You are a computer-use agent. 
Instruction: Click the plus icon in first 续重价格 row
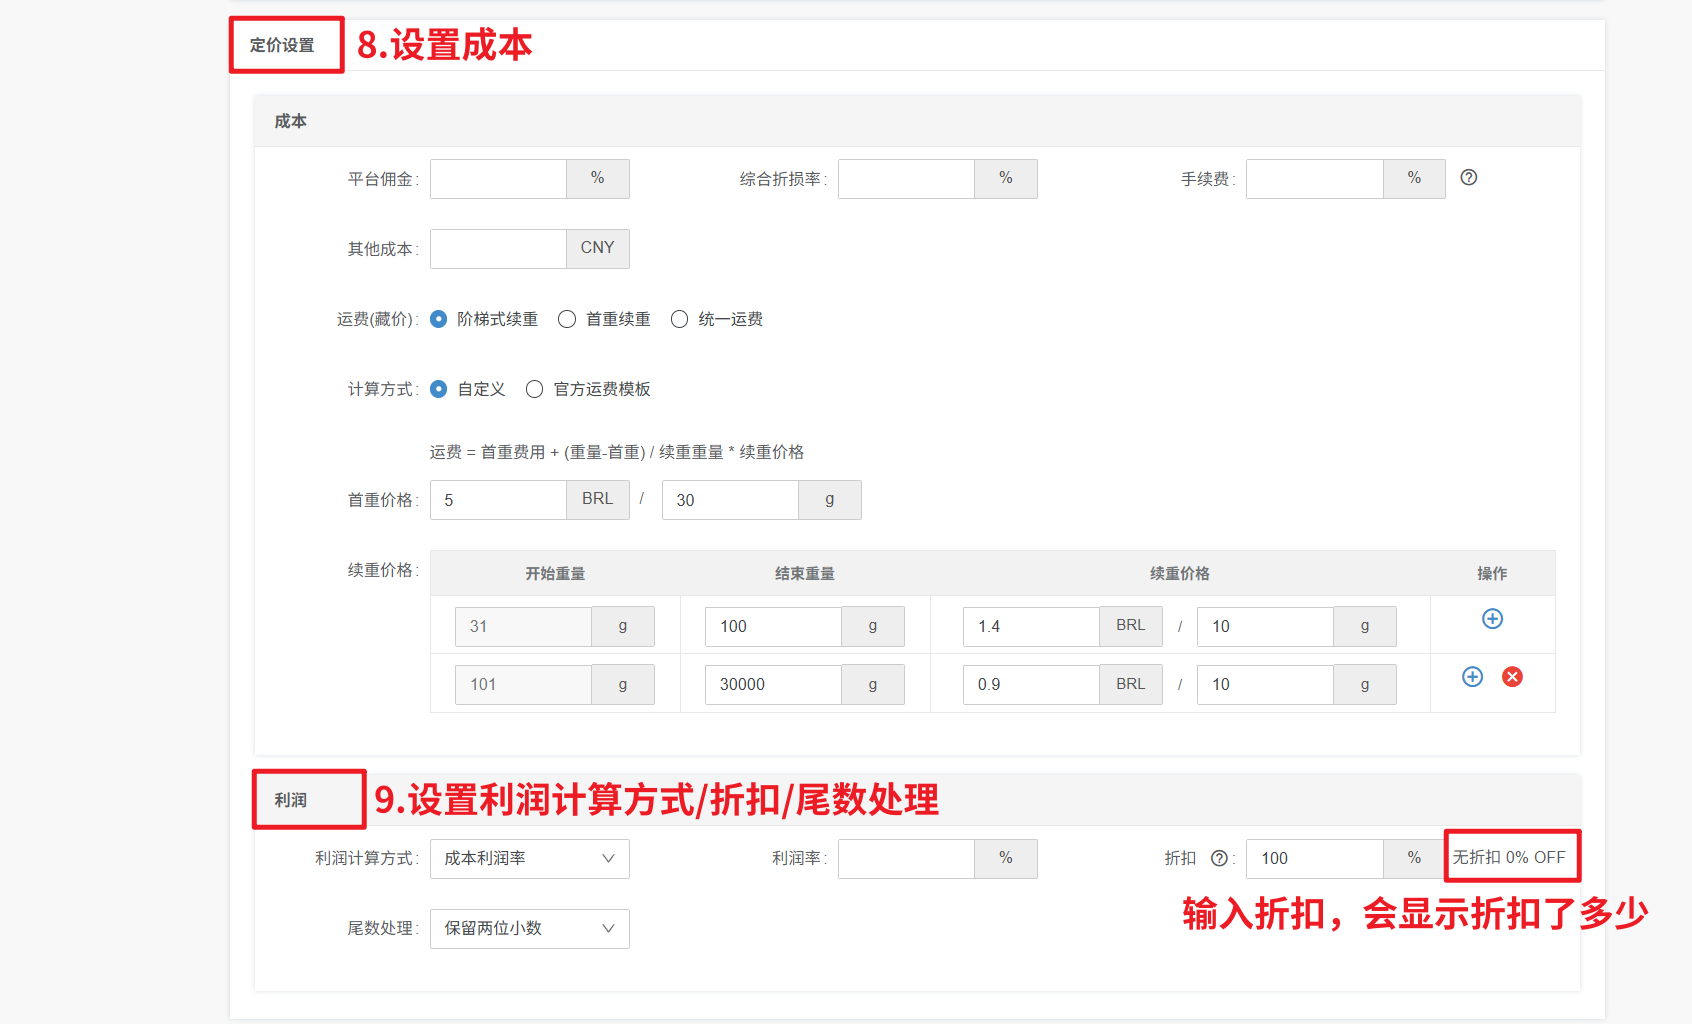click(1492, 619)
